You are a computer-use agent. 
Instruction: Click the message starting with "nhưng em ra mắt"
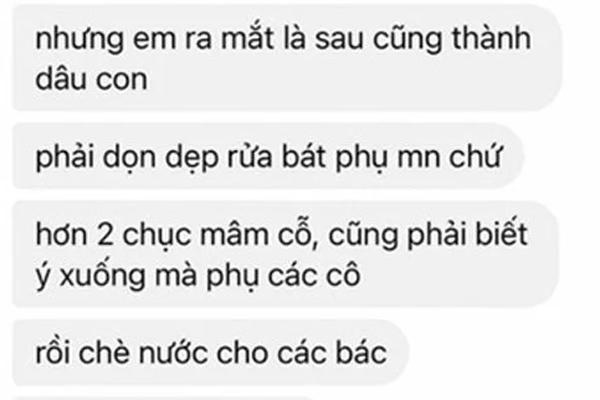coord(287,59)
